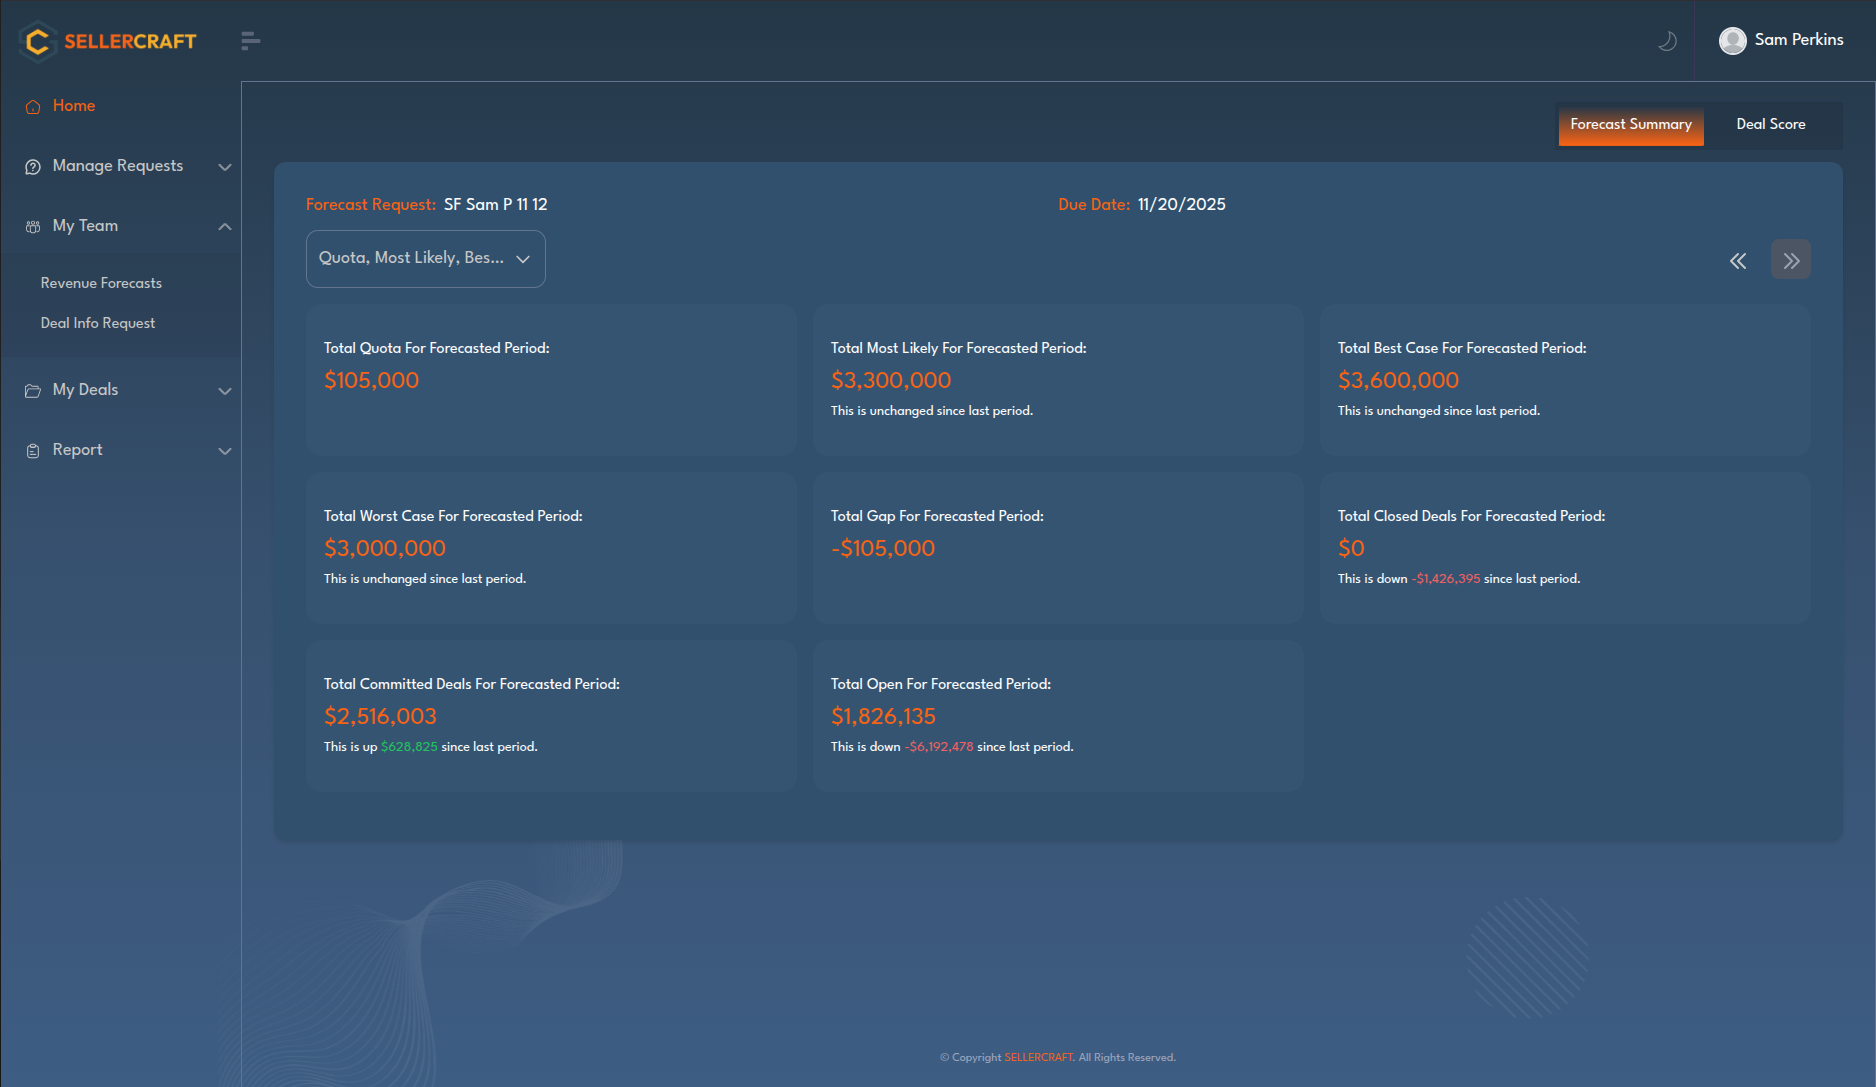
Task: Switch to the Deal Score tab
Action: [1770, 125]
